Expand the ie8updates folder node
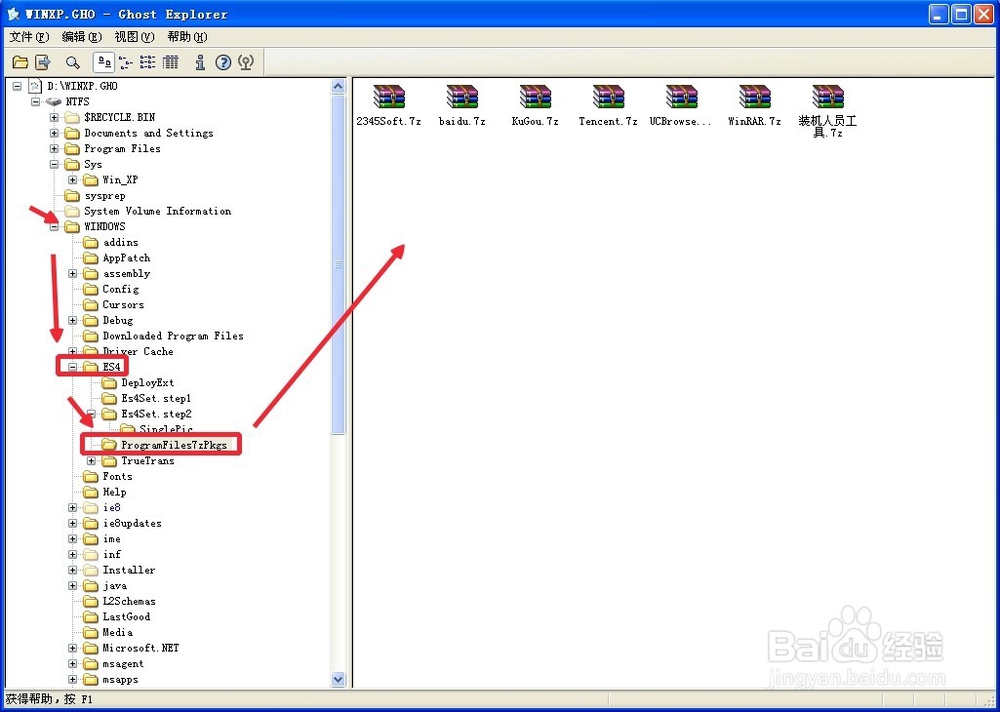Screen dimensions: 1000x712 click(x=73, y=523)
